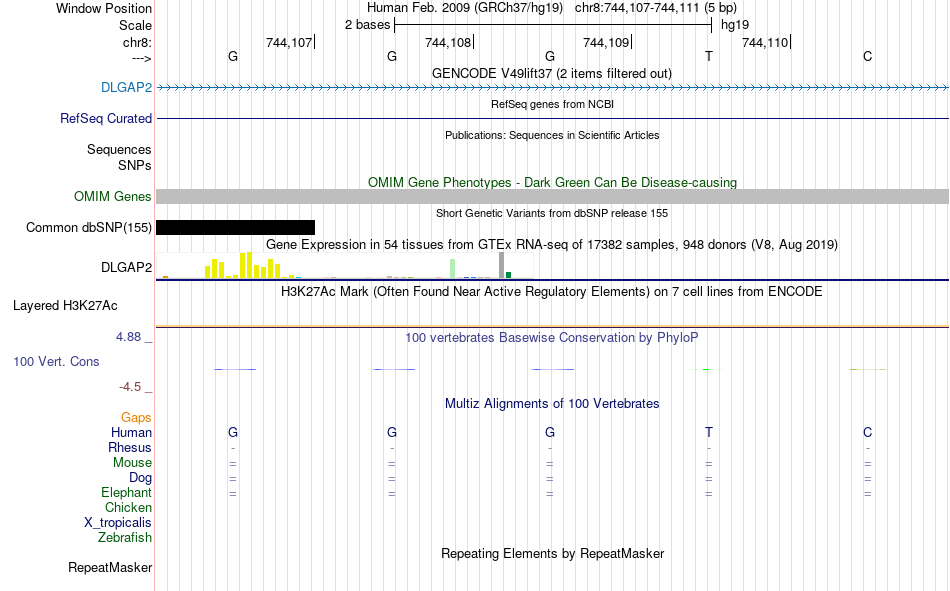Click the T base in the sequence row

pos(709,56)
